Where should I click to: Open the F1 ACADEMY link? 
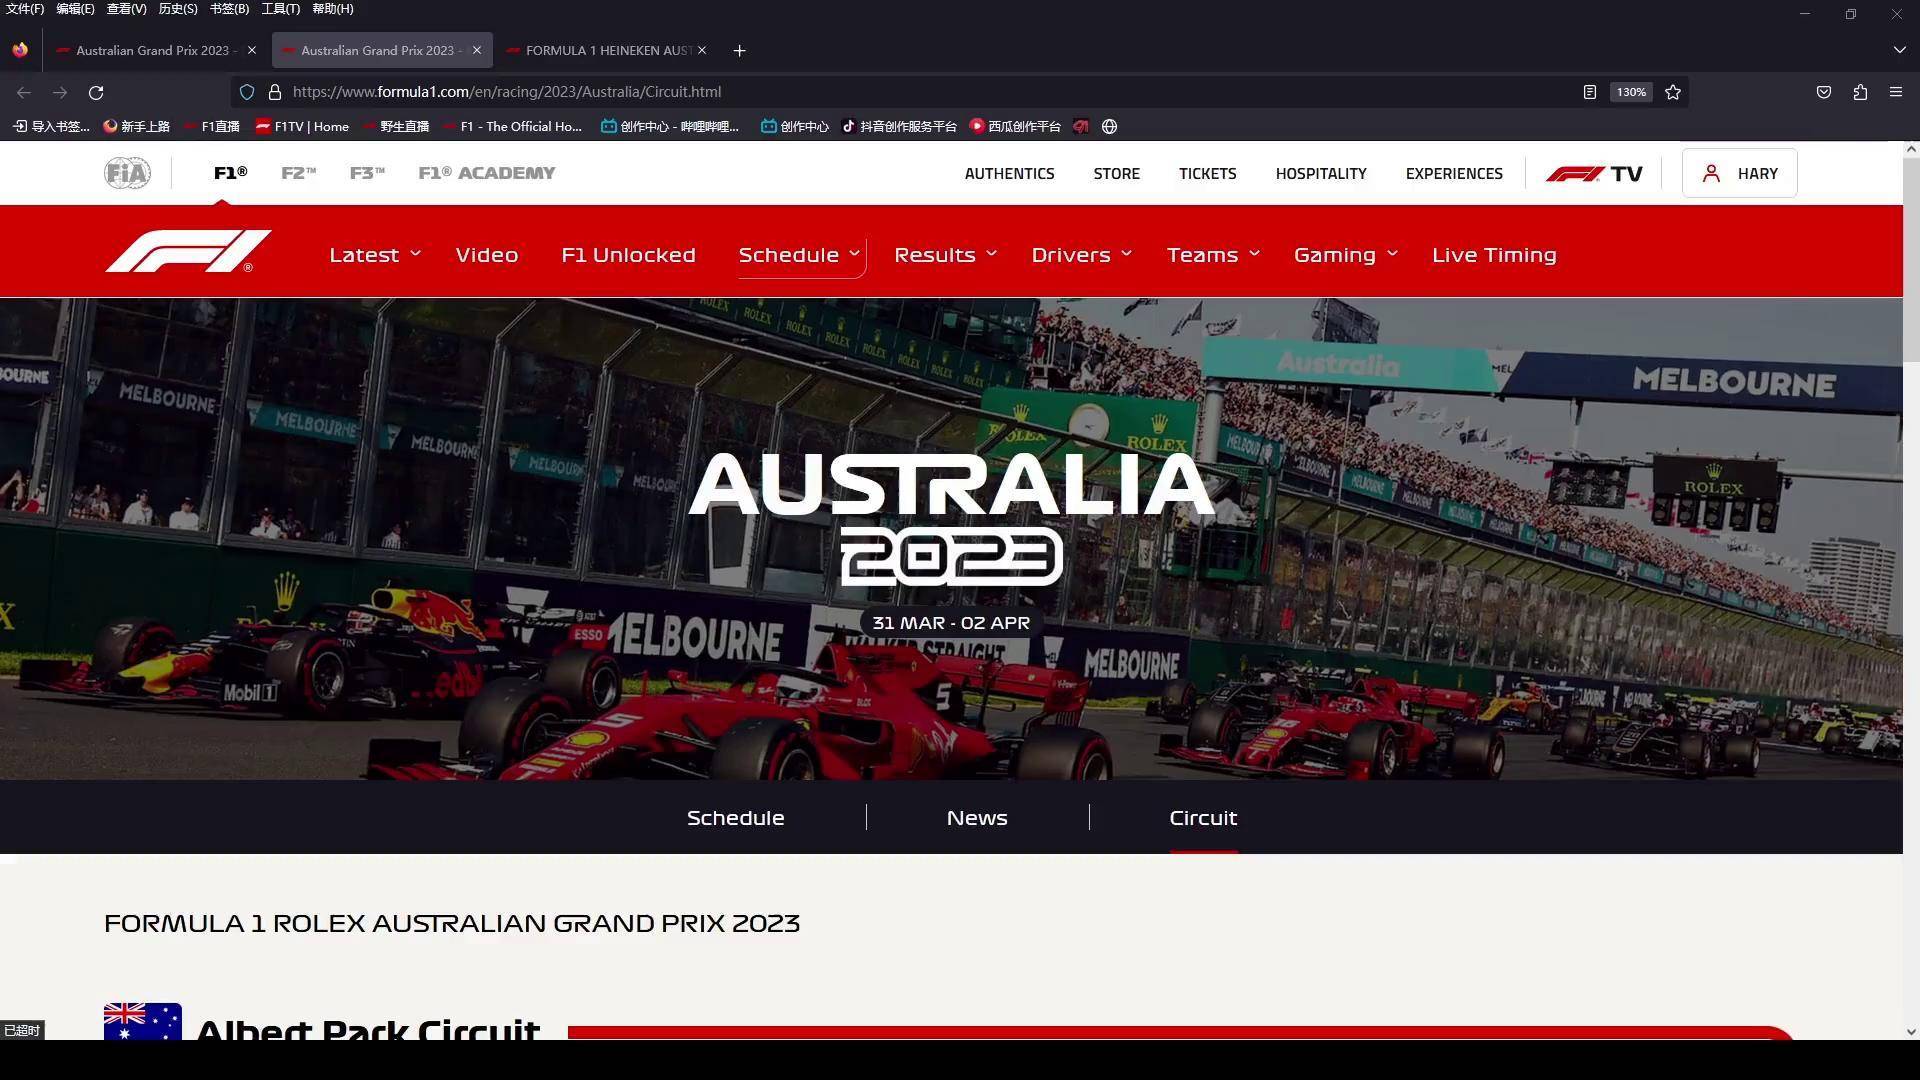pyautogui.click(x=486, y=173)
